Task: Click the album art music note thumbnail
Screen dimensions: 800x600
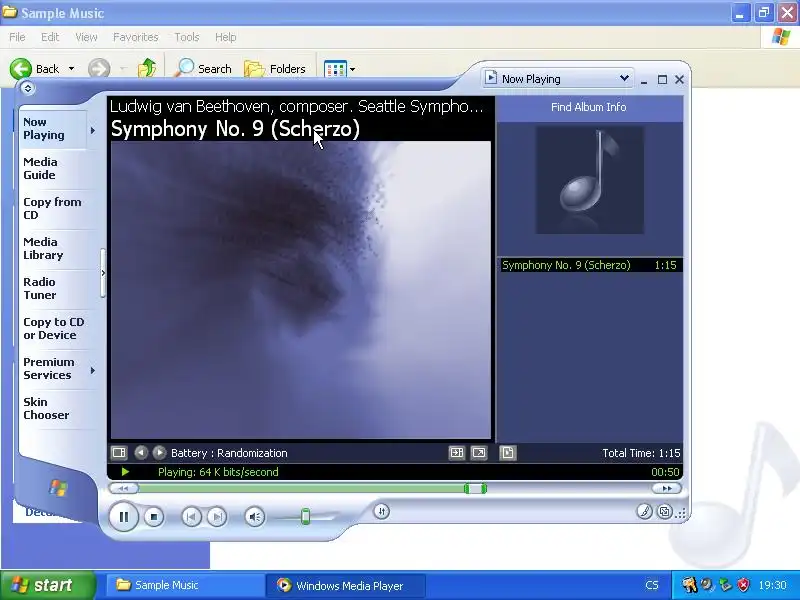Action: click(x=589, y=180)
